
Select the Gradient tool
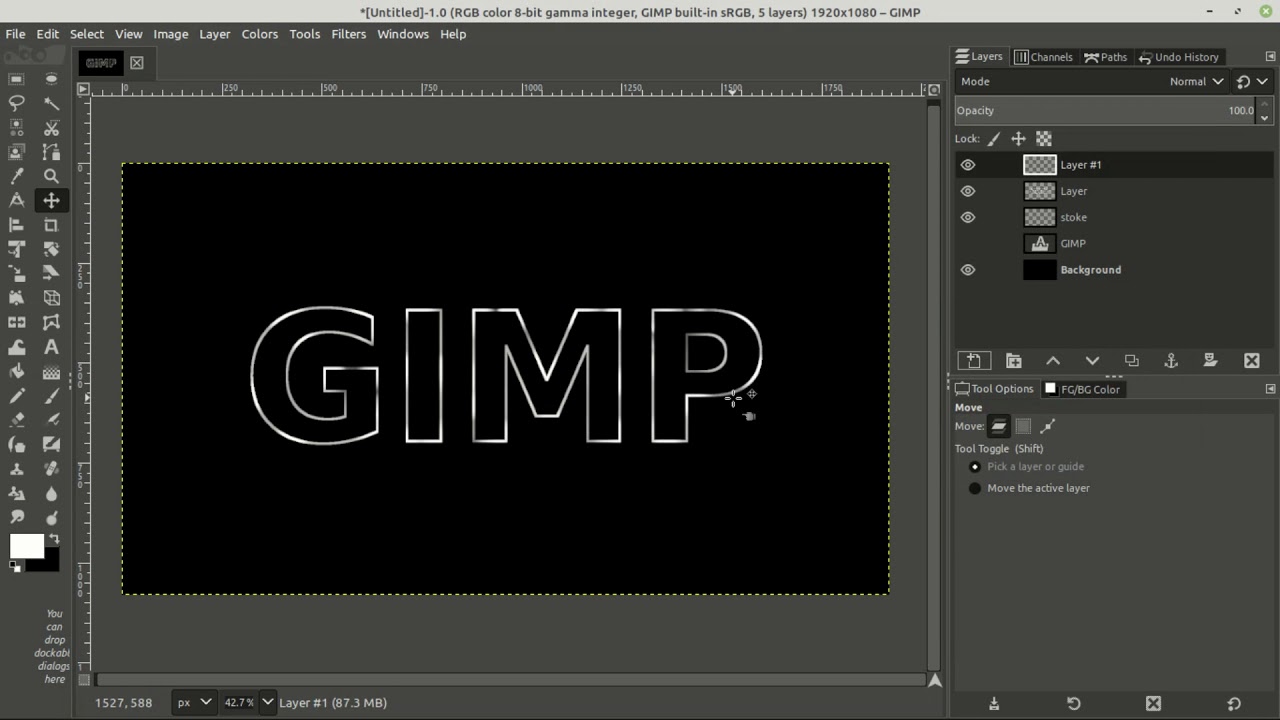[51, 372]
